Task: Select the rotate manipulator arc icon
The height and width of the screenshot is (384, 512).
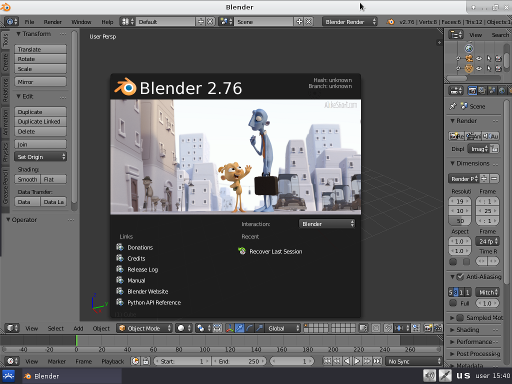Action: click(x=249, y=328)
